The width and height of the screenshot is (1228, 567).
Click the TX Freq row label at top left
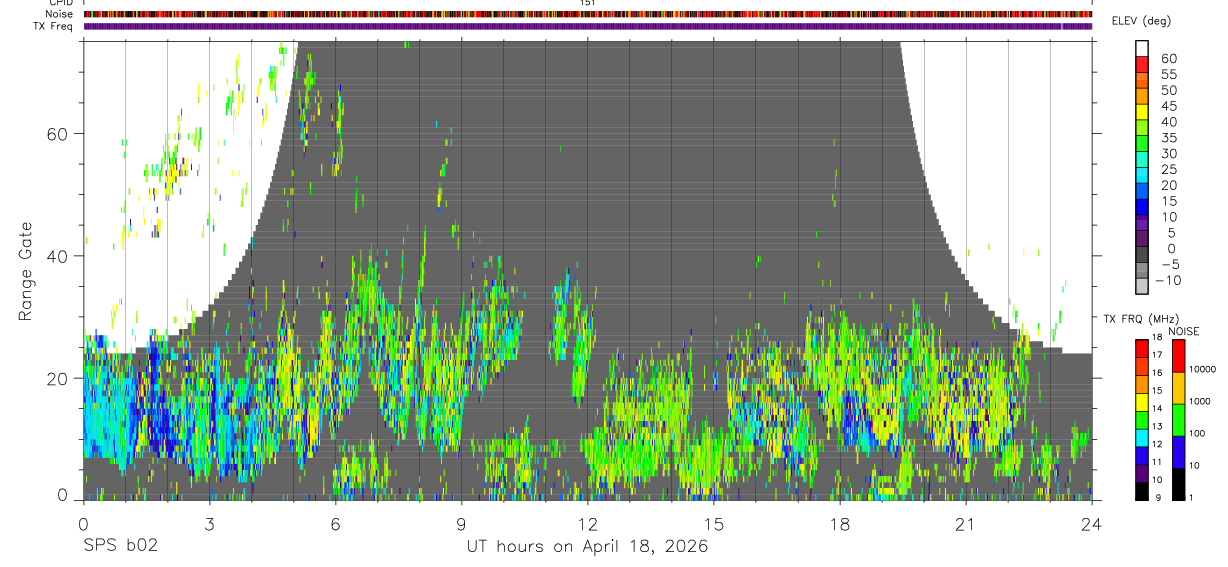point(53,26)
